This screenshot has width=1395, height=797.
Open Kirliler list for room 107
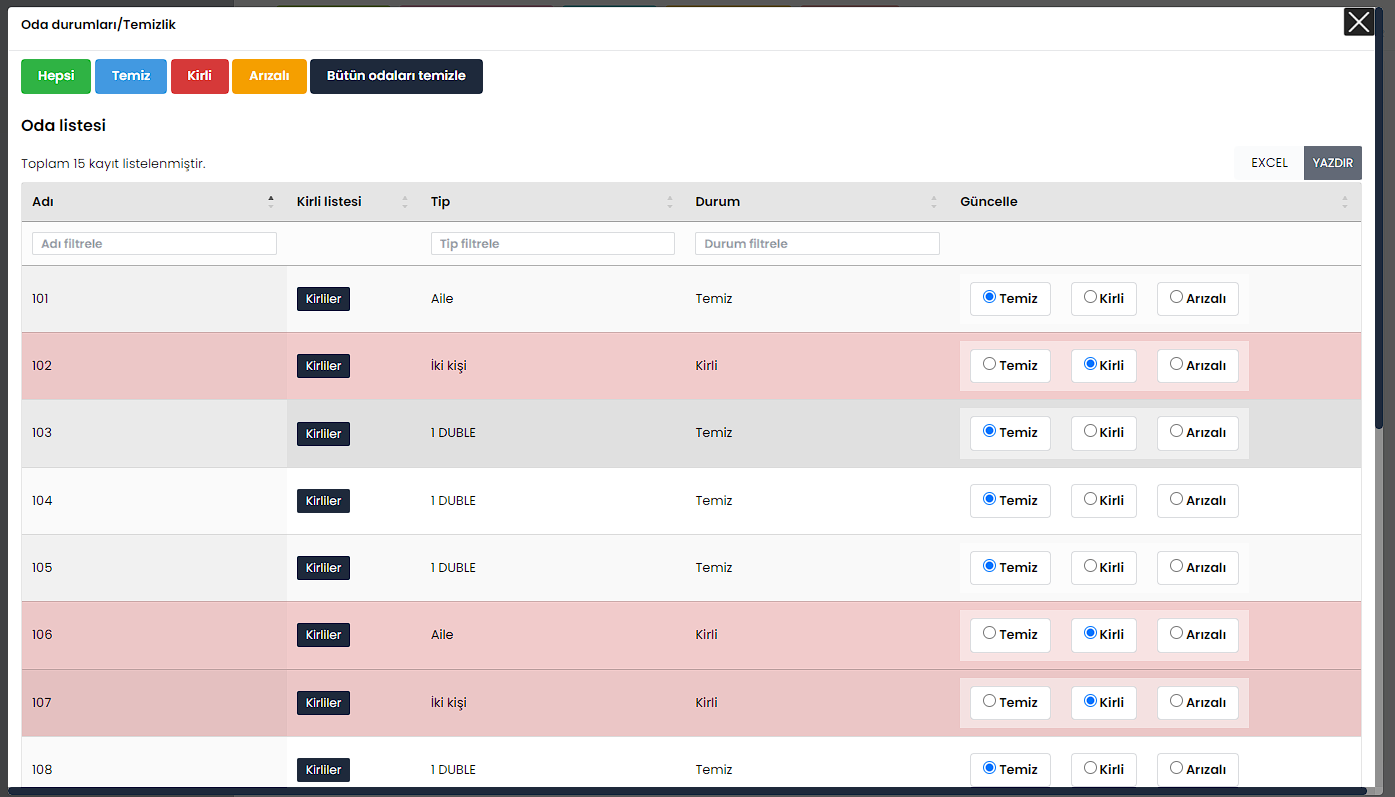coord(323,703)
